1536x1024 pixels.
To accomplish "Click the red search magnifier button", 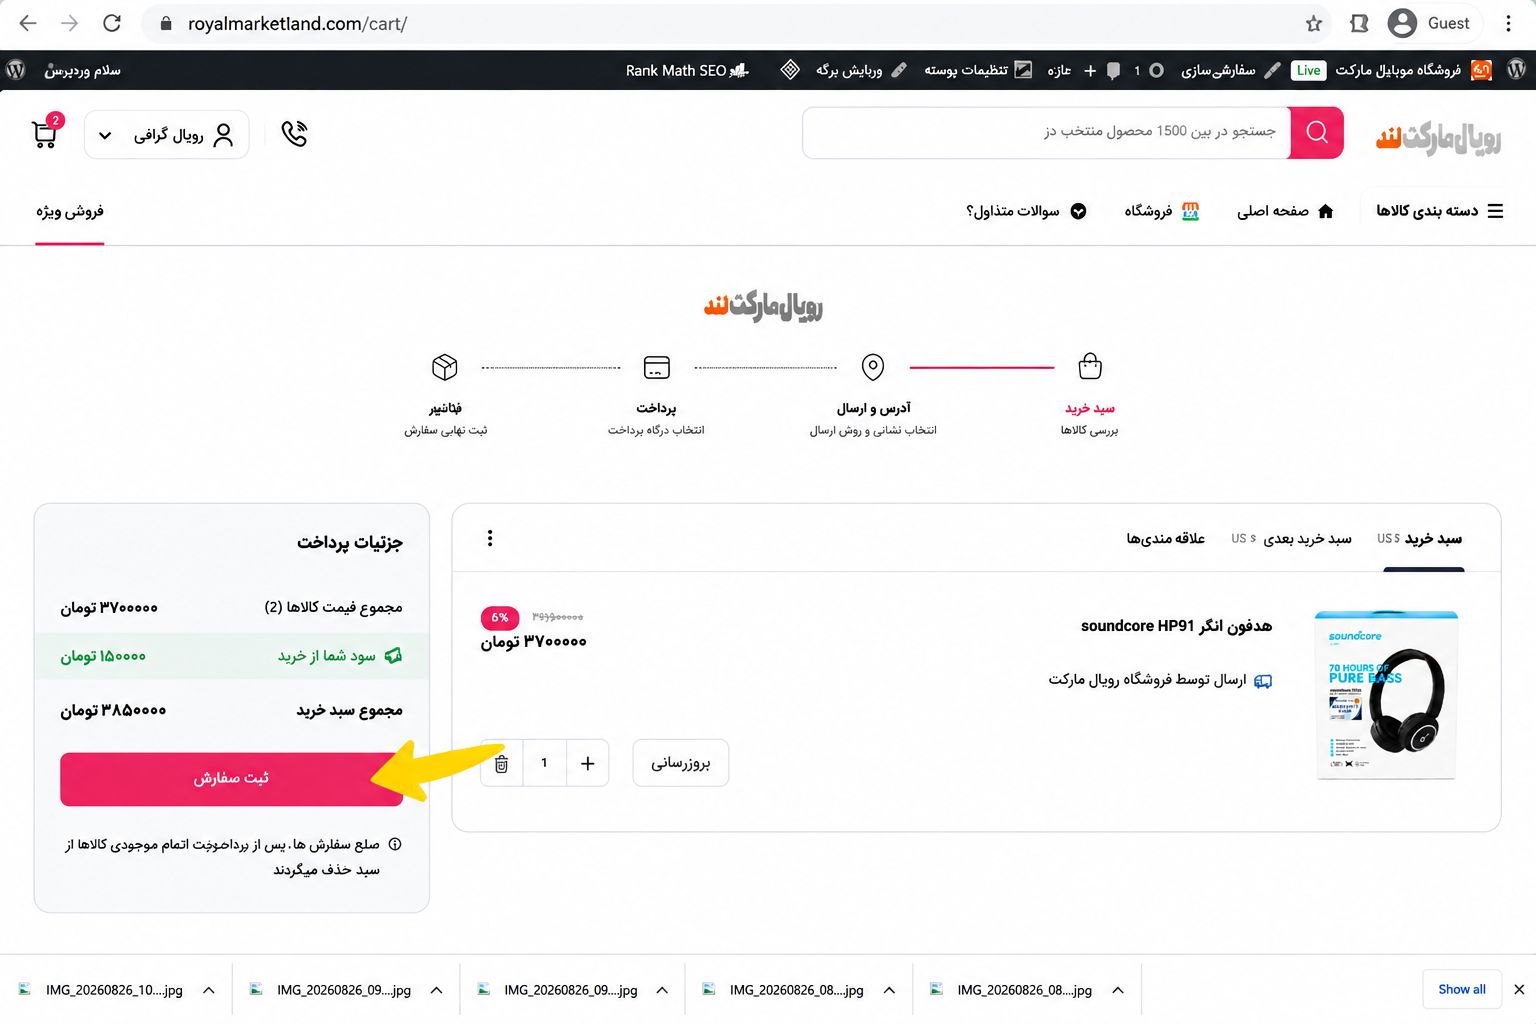I will tap(1317, 133).
